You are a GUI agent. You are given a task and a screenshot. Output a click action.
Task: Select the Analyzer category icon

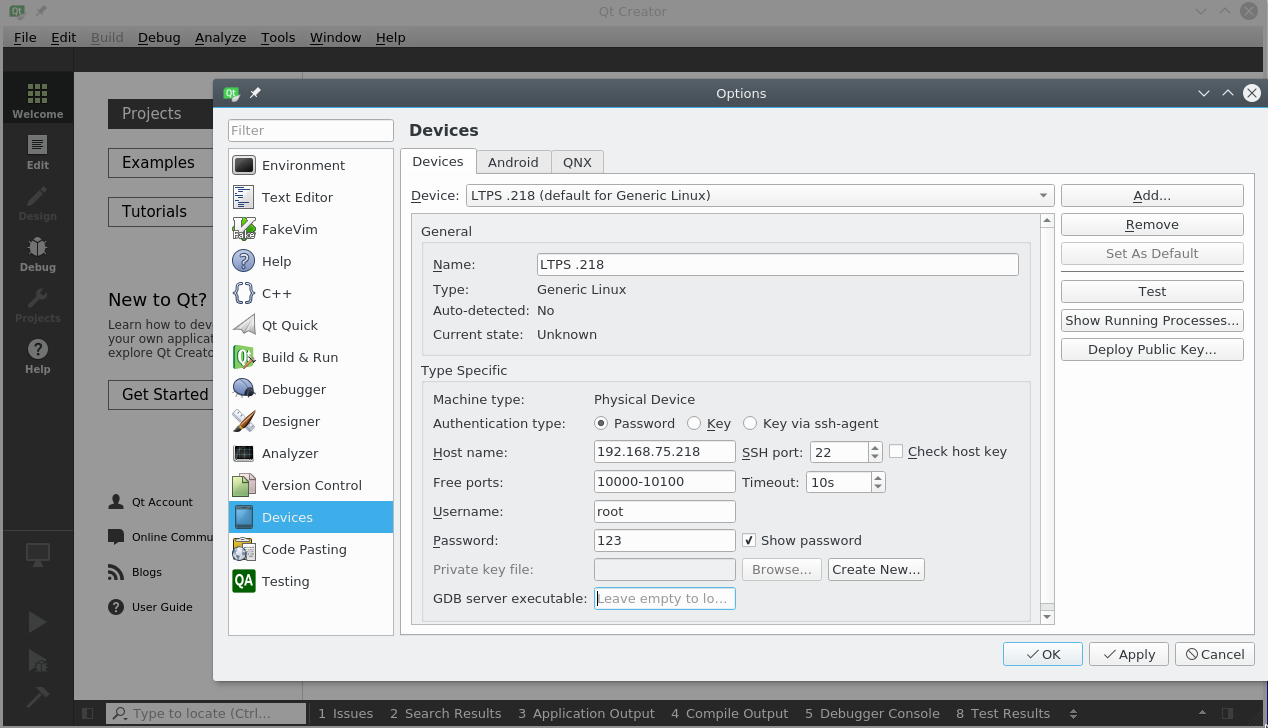(244, 453)
